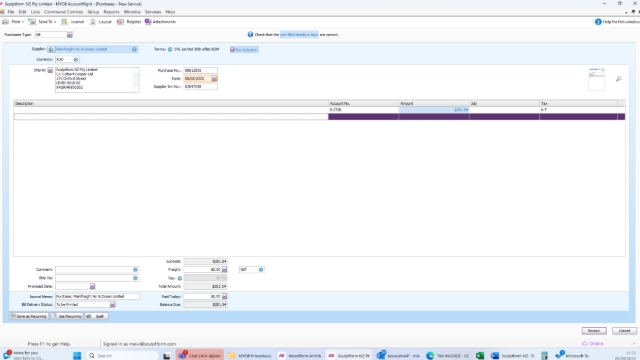640x360 pixels.
Task: Click the empty Description cell in second row
Action: (171, 117)
